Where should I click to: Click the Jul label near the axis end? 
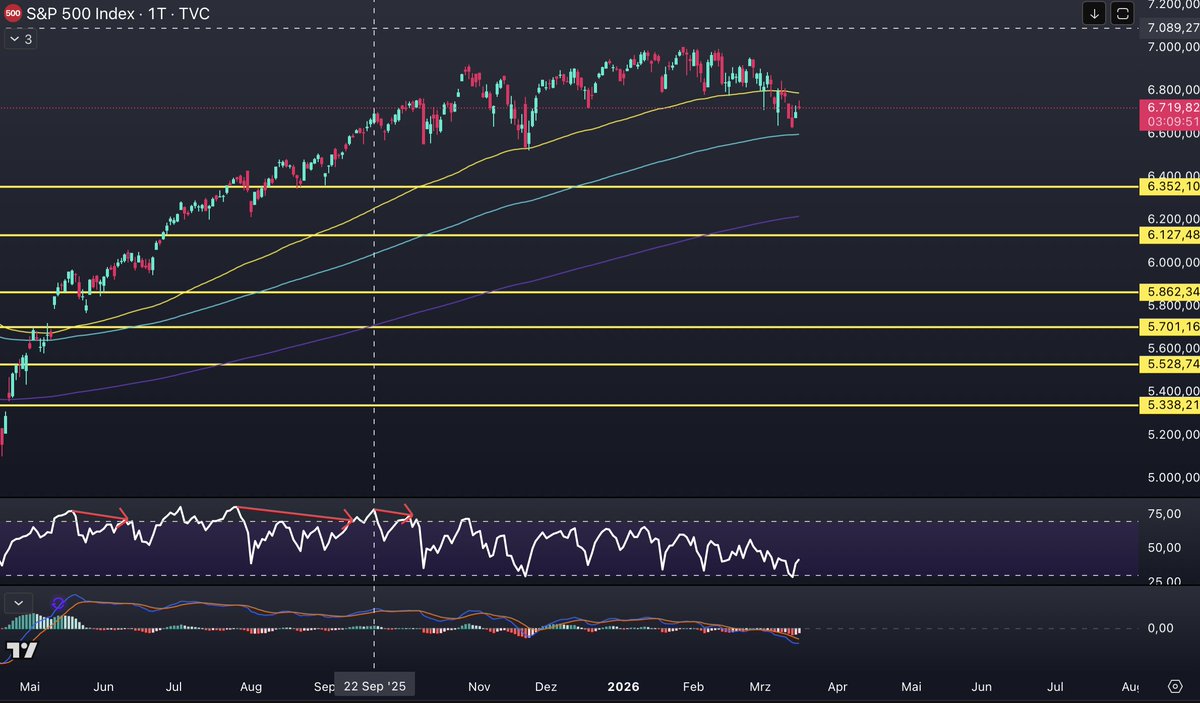point(1055,687)
